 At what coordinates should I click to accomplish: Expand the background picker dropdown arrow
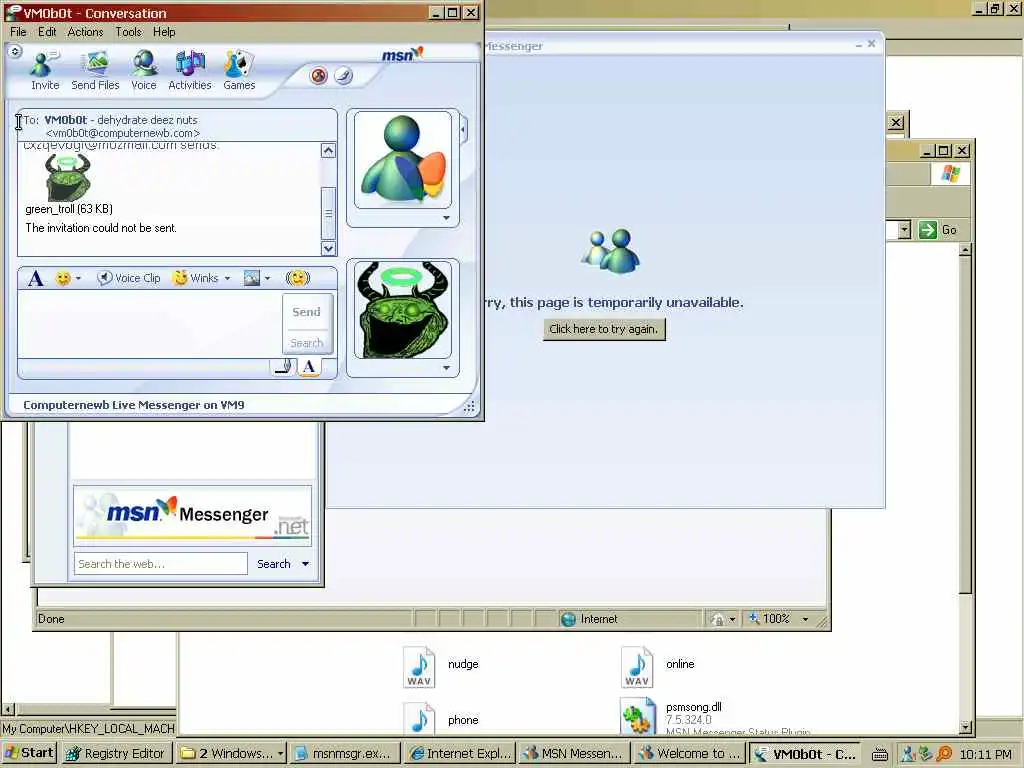267,279
